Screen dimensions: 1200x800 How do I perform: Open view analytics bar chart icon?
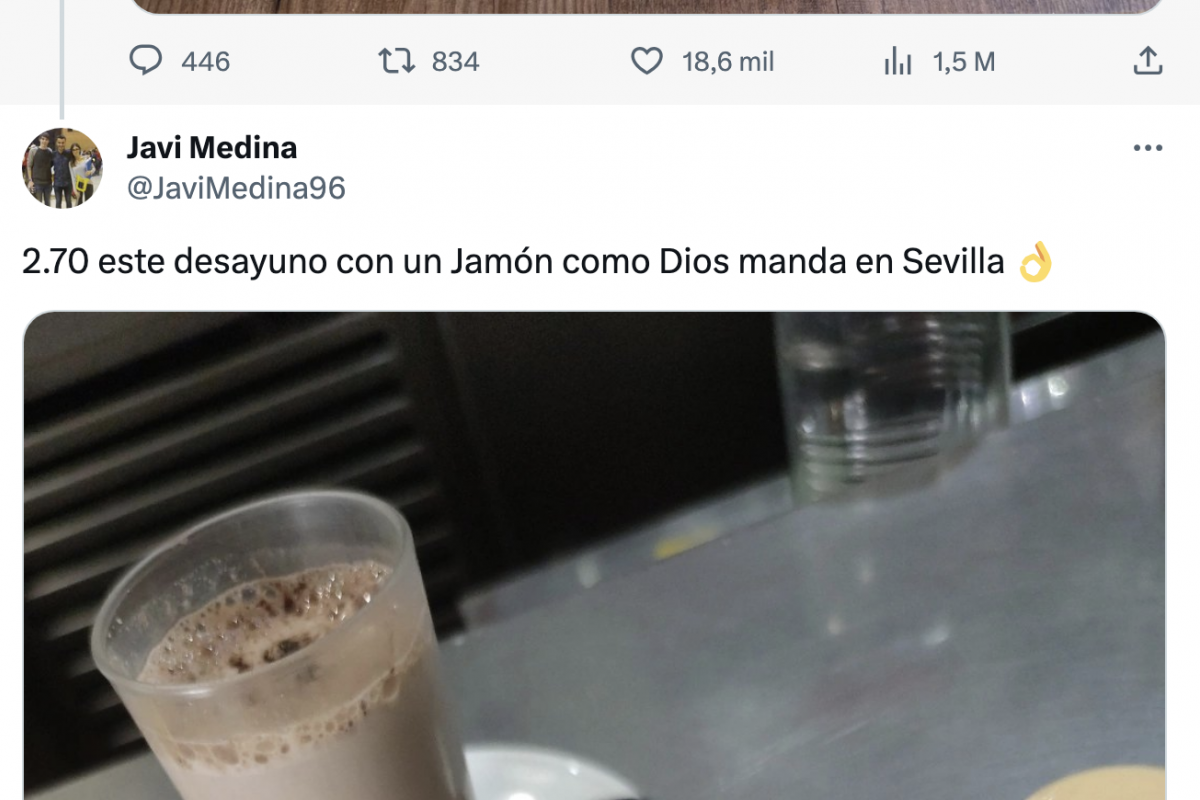[x=898, y=62]
